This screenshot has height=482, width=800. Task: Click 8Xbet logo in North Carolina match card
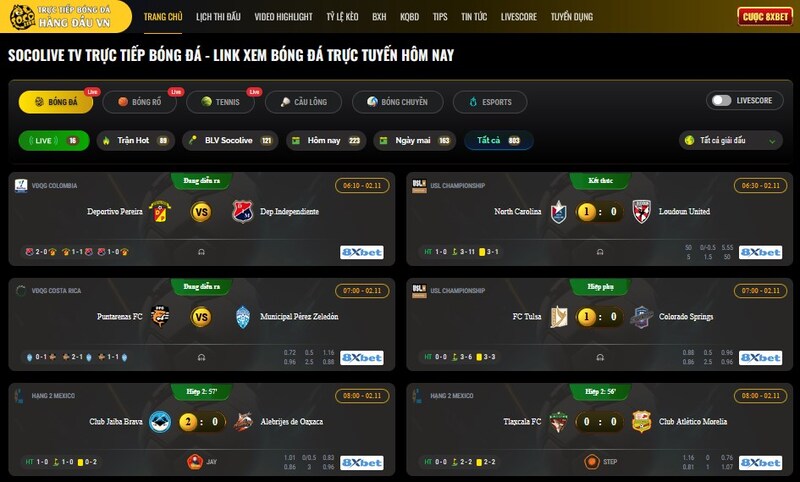tap(760, 252)
